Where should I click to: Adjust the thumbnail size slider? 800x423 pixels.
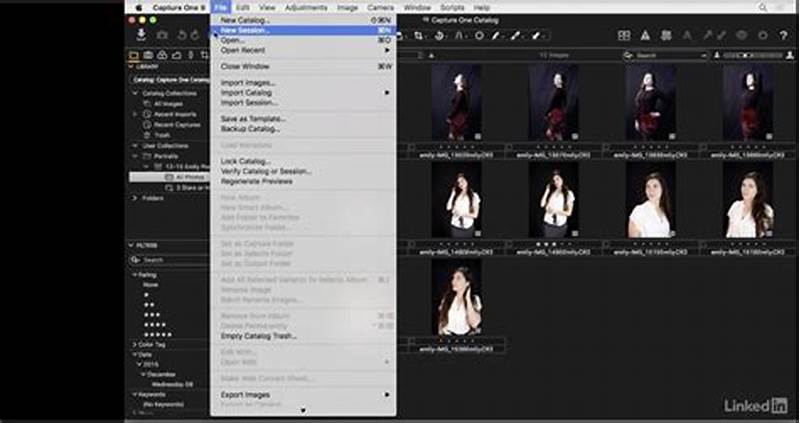click(x=753, y=55)
